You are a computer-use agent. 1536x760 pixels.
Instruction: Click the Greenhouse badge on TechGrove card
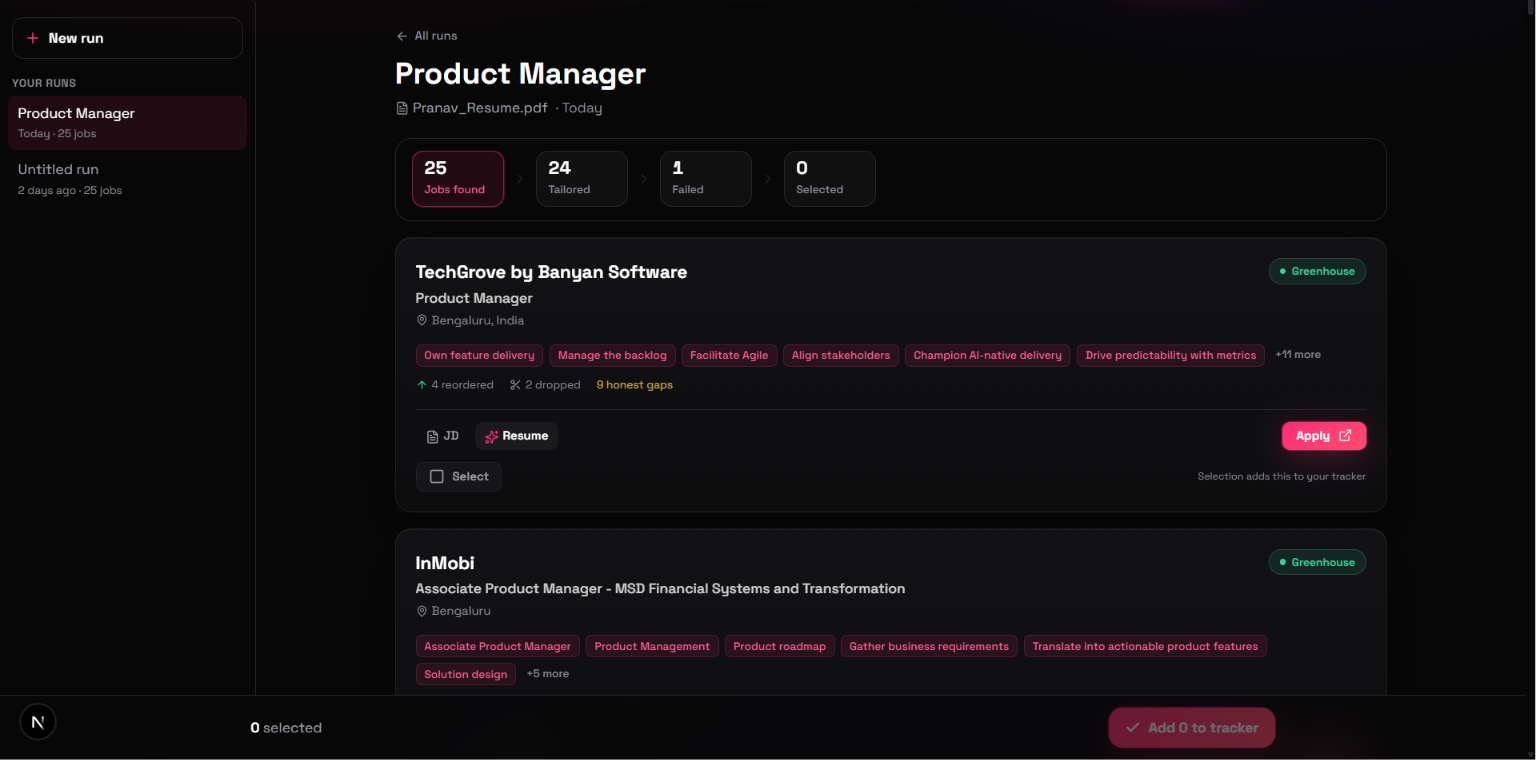1317,271
